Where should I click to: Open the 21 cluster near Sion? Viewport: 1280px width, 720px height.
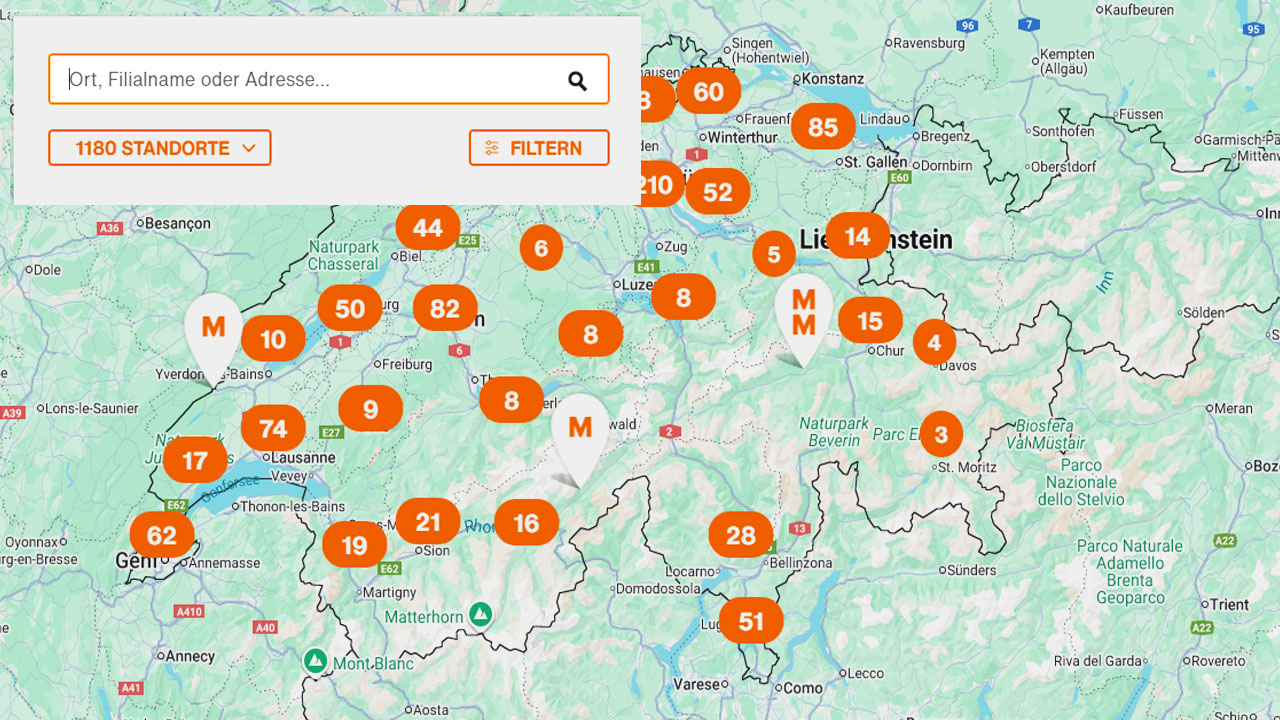428,521
